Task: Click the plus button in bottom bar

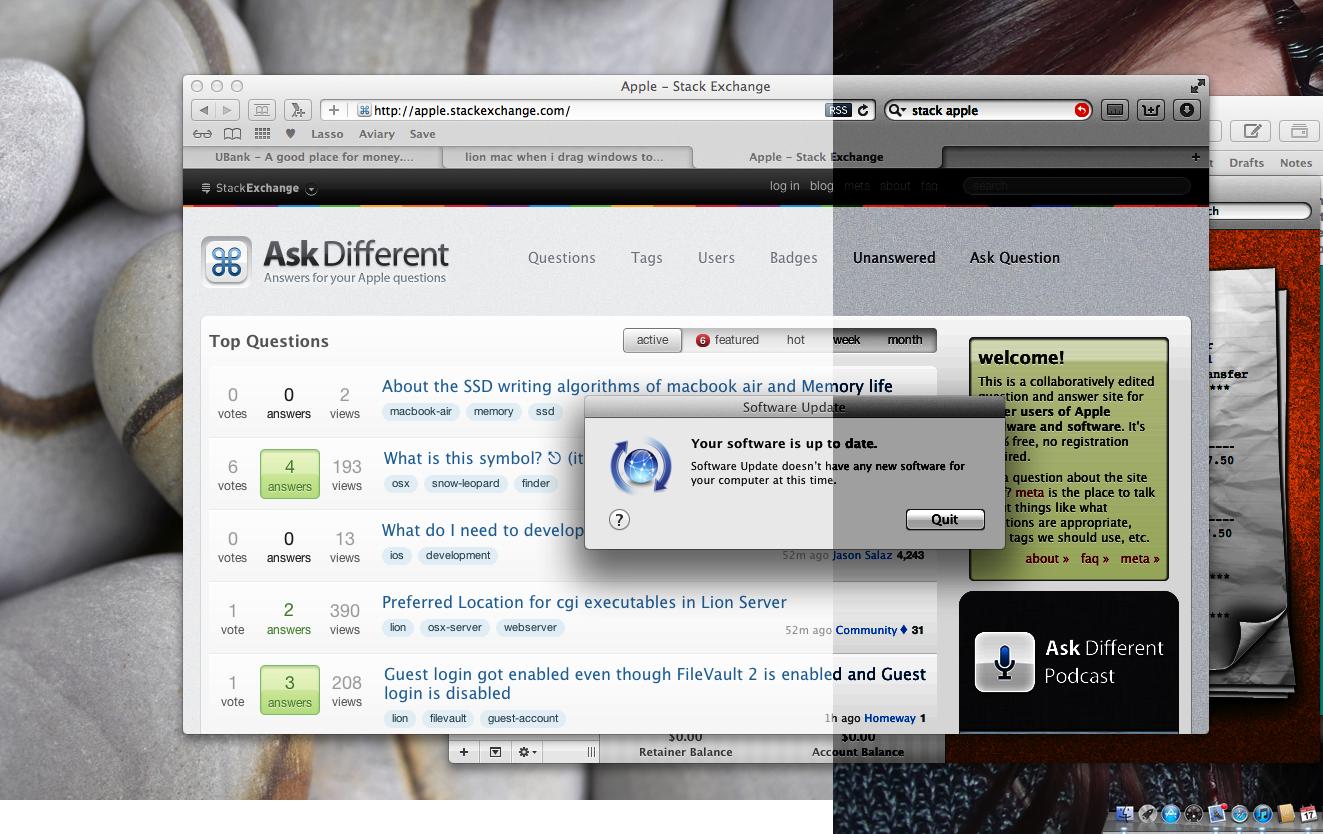Action: click(x=464, y=752)
